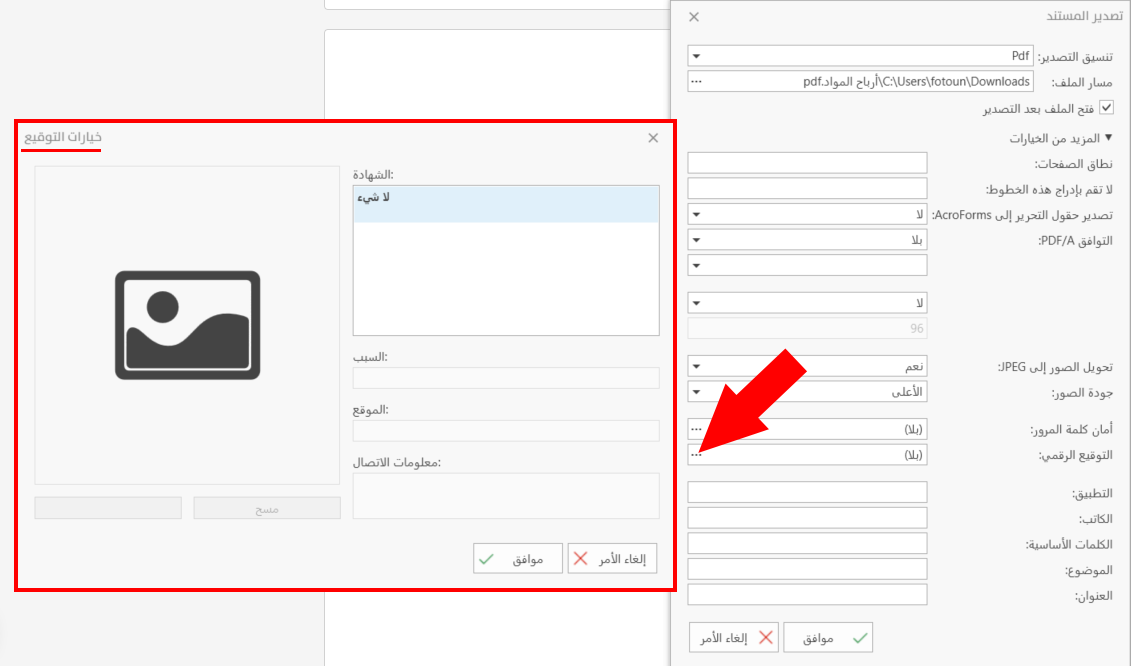The height and width of the screenshot is (666, 1131).
Task: Toggle فتح الملف بعد التصدير checkbox
Action: tap(1106, 108)
